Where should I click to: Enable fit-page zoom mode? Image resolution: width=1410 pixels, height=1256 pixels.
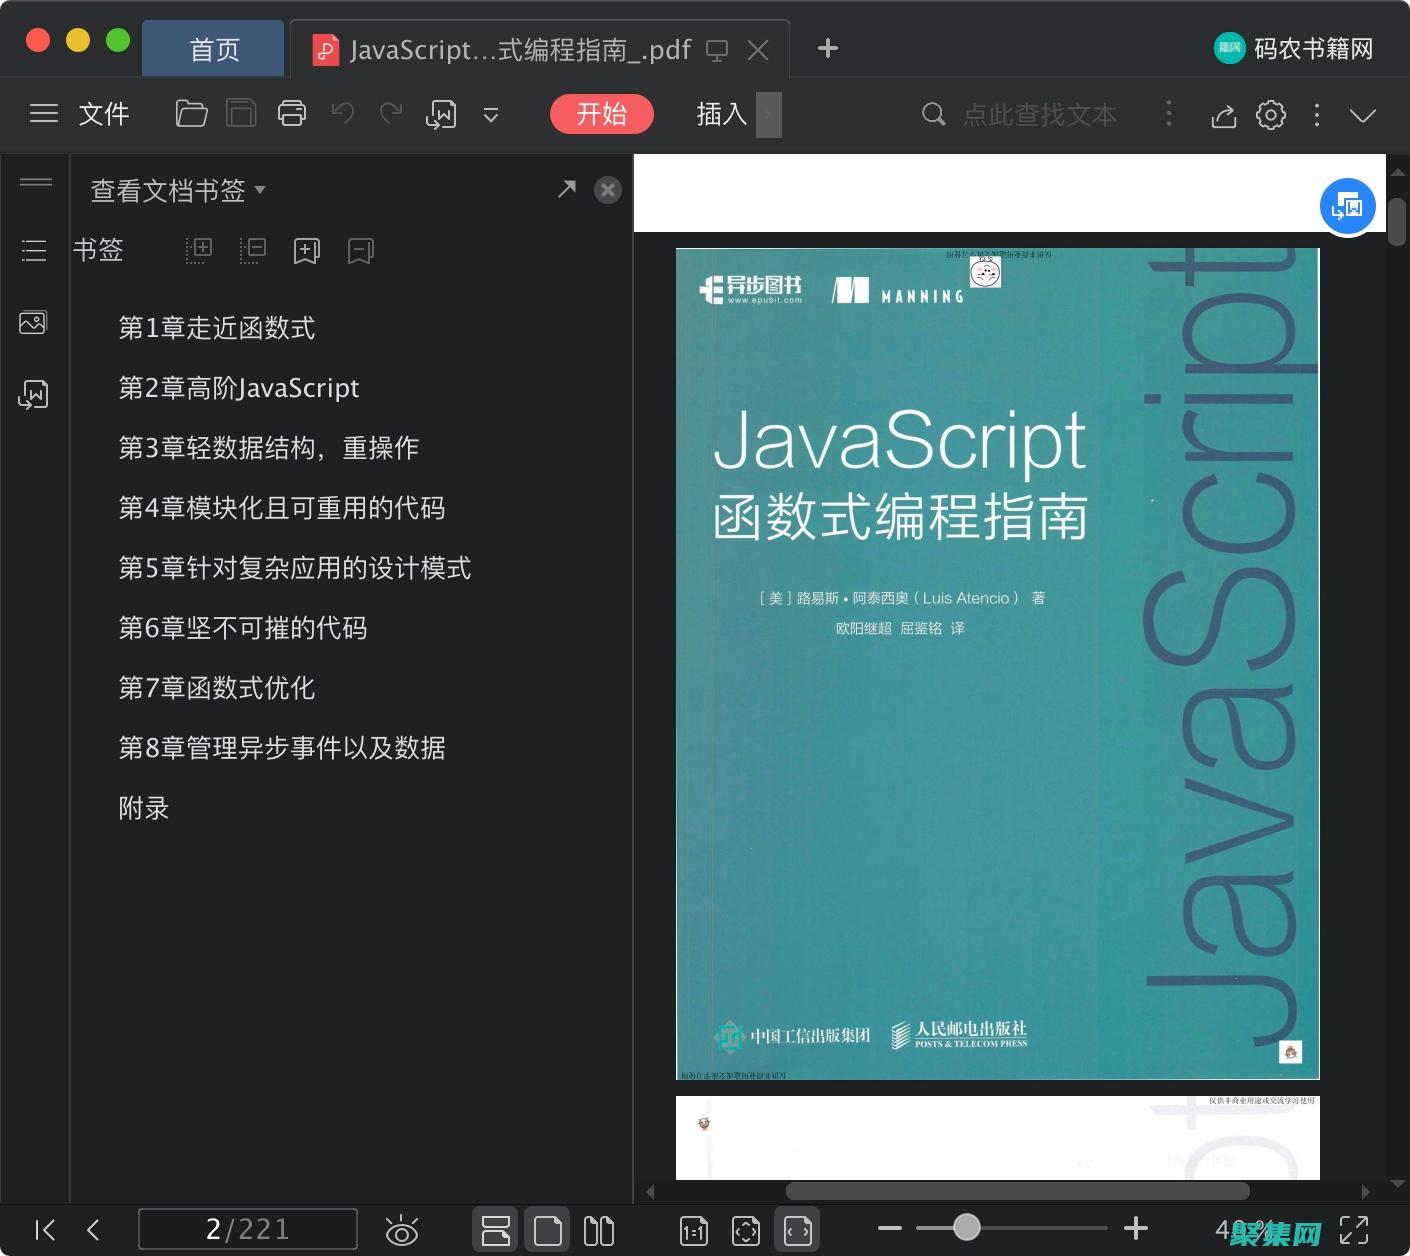(746, 1230)
